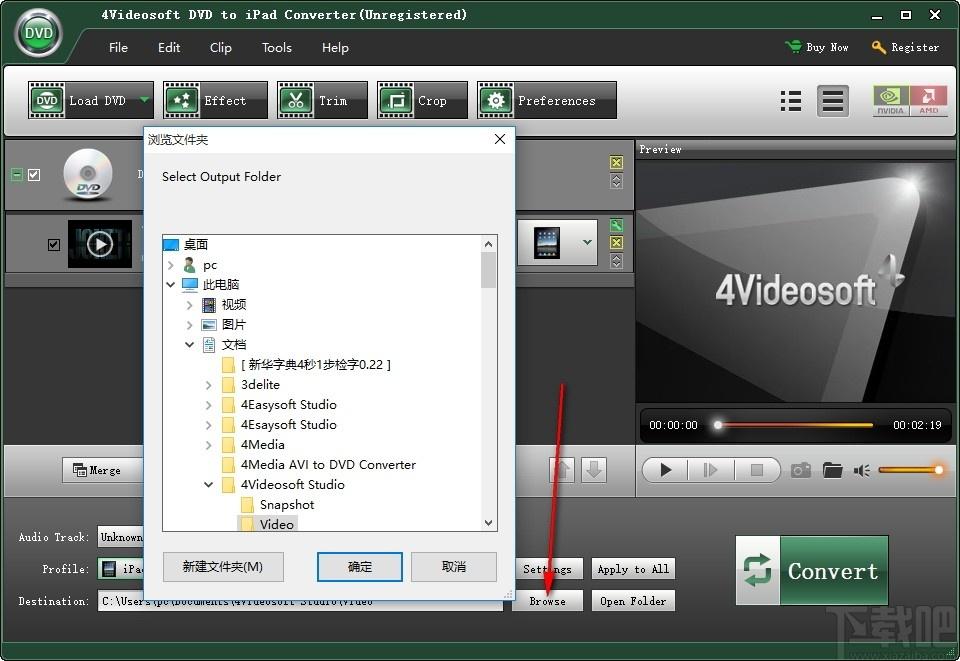This screenshot has height=661, width=960.
Task: Click the preview progress slider
Action: (795, 425)
